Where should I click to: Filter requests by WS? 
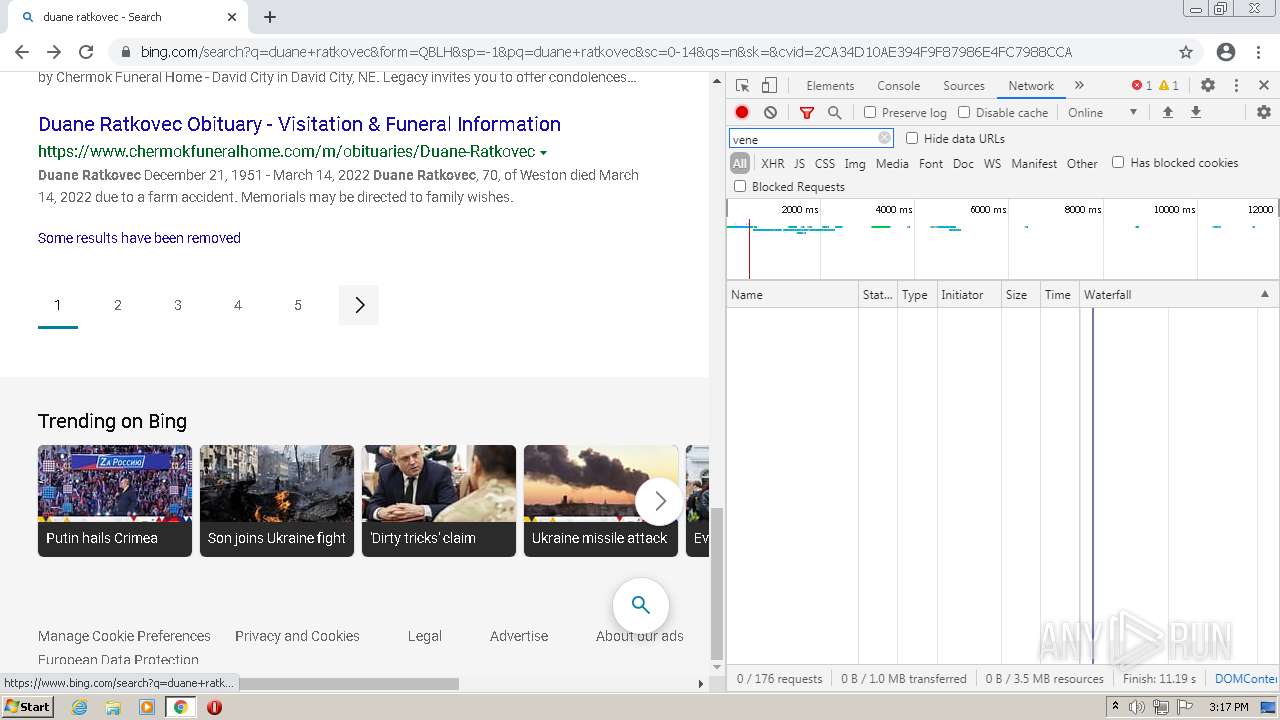(992, 163)
